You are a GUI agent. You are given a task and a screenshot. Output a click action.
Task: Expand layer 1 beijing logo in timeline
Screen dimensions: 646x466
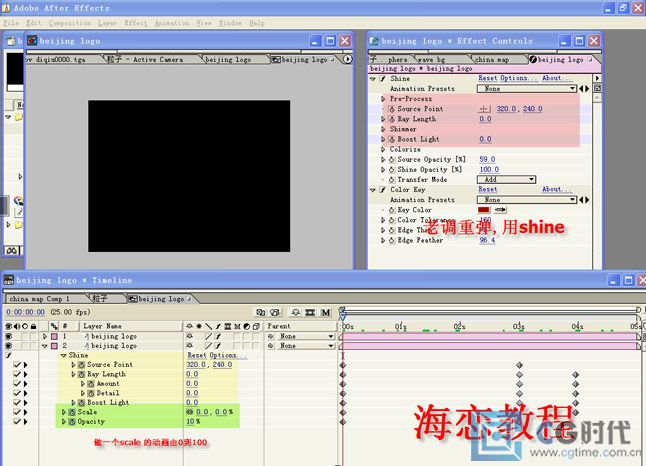(x=45, y=336)
